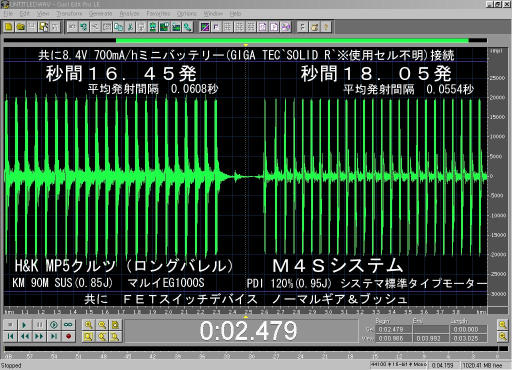This screenshot has width=512, height=370.
Task: Click the selection Begin time field
Action: [391, 329]
